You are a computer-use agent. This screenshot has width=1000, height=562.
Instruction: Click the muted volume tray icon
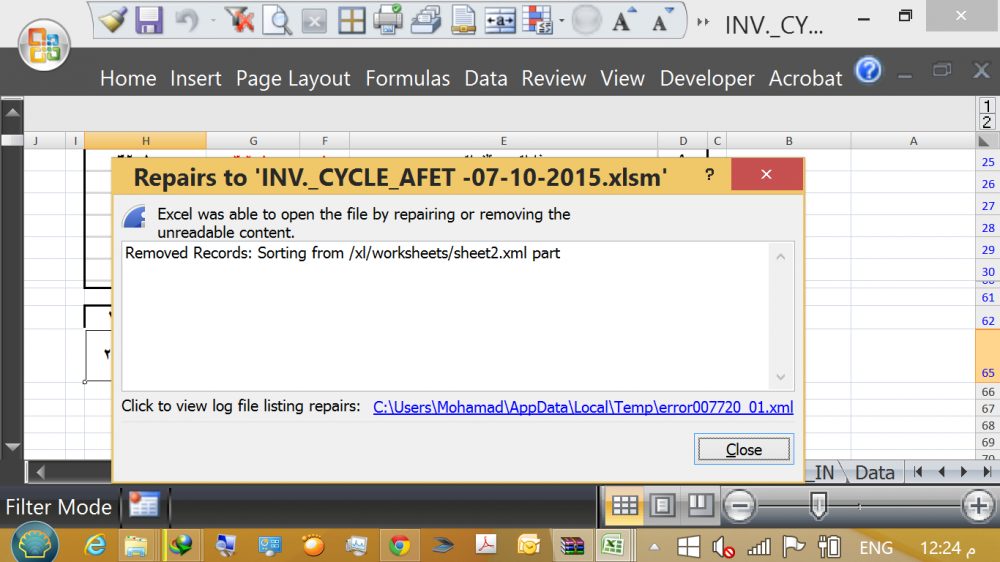click(723, 547)
